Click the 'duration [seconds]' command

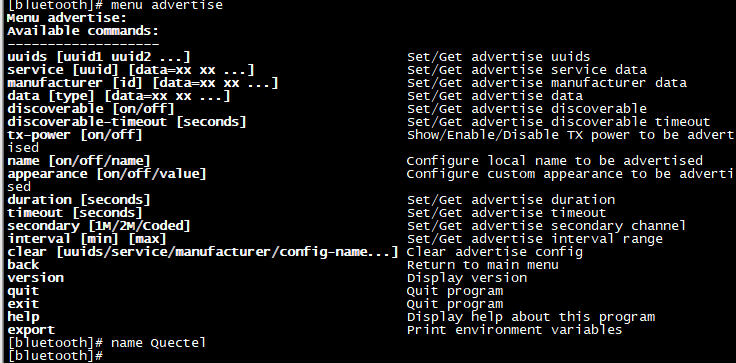79,200
